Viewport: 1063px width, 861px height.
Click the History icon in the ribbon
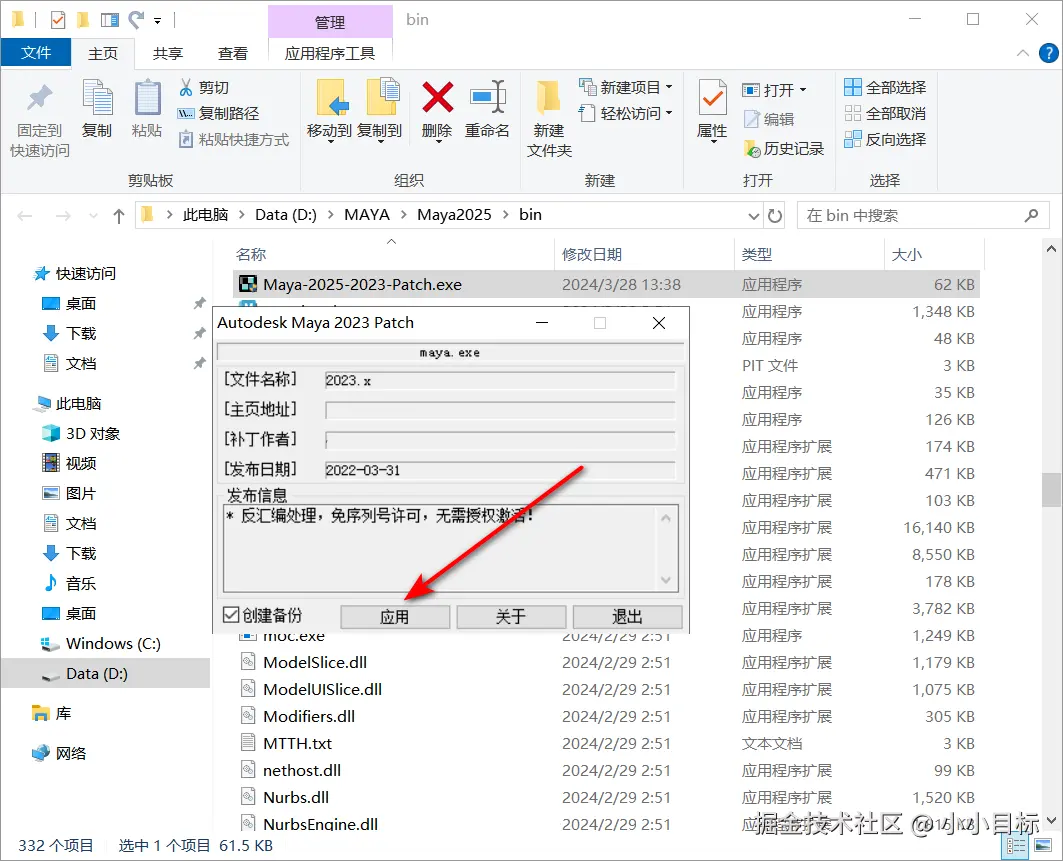pos(752,148)
